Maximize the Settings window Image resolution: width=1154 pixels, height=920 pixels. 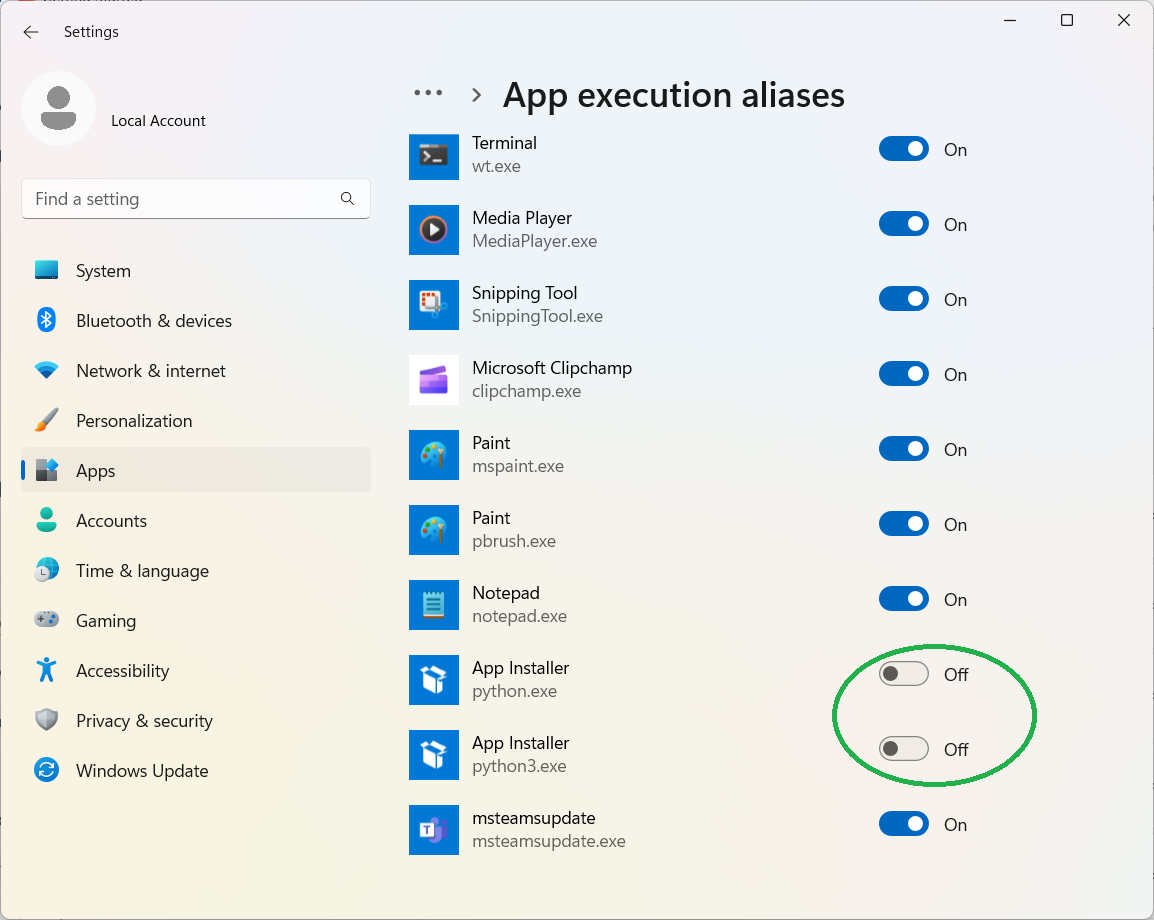click(x=1066, y=21)
